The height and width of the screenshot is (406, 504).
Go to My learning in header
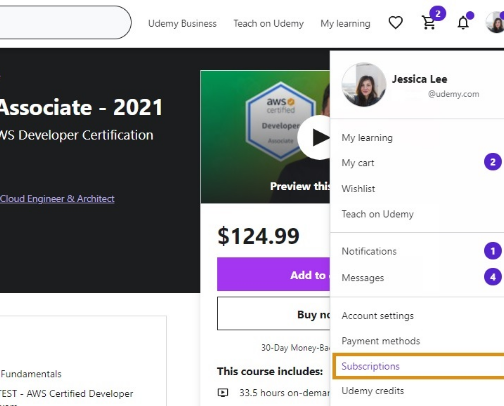click(x=345, y=24)
